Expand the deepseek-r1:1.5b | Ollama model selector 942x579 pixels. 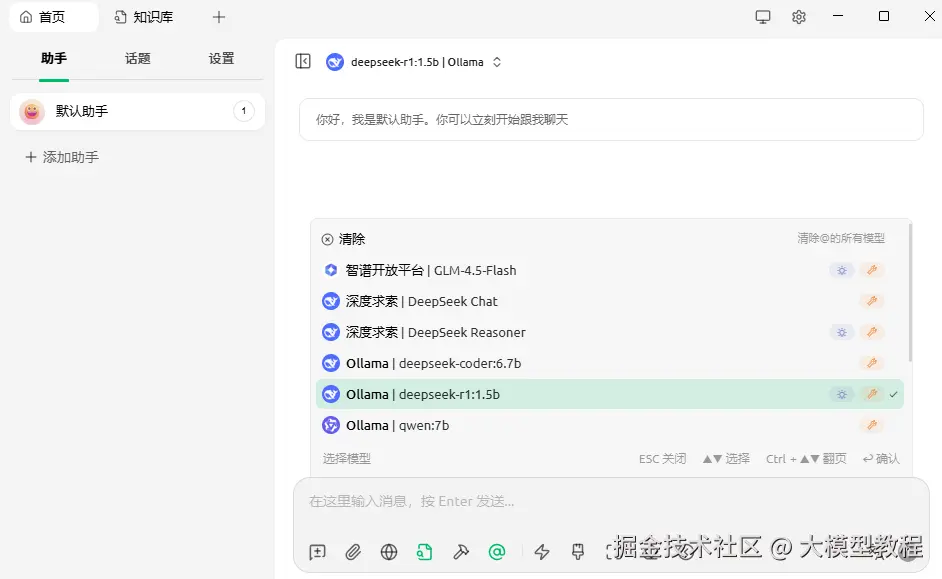413,62
